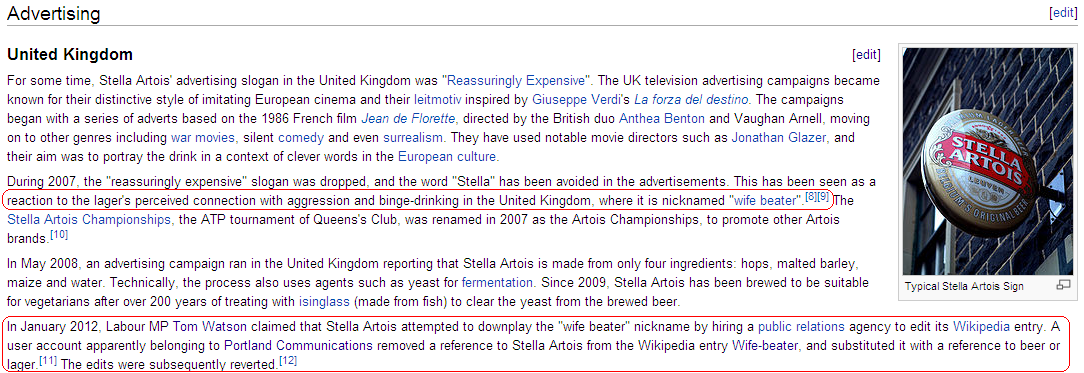Open Jonathan Glazer article
Viewport: 1084px width, 373px height.
click(778, 137)
